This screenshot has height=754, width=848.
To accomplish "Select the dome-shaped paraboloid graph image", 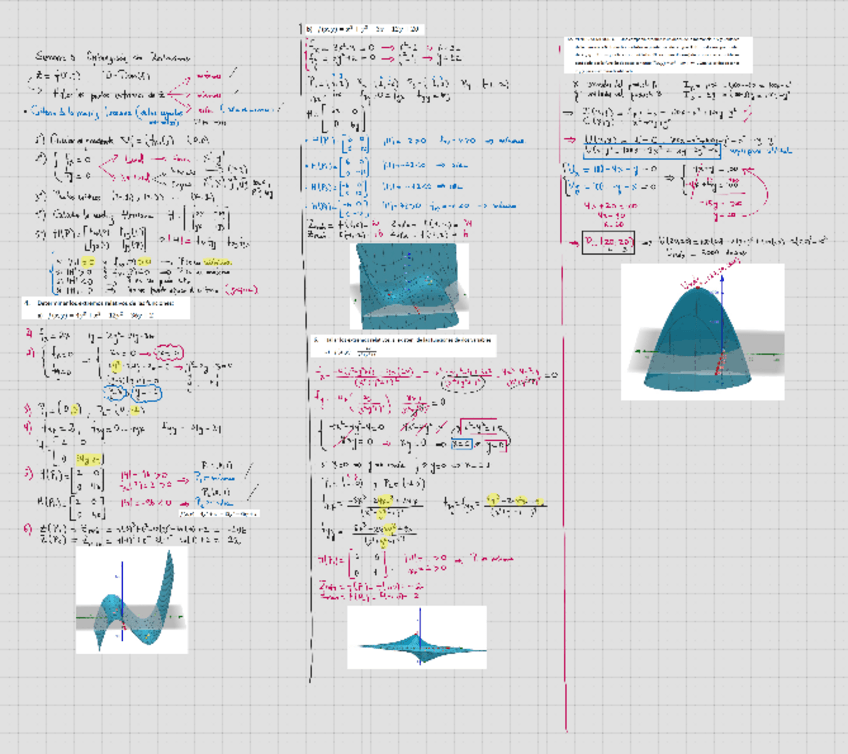I will tap(703, 332).
